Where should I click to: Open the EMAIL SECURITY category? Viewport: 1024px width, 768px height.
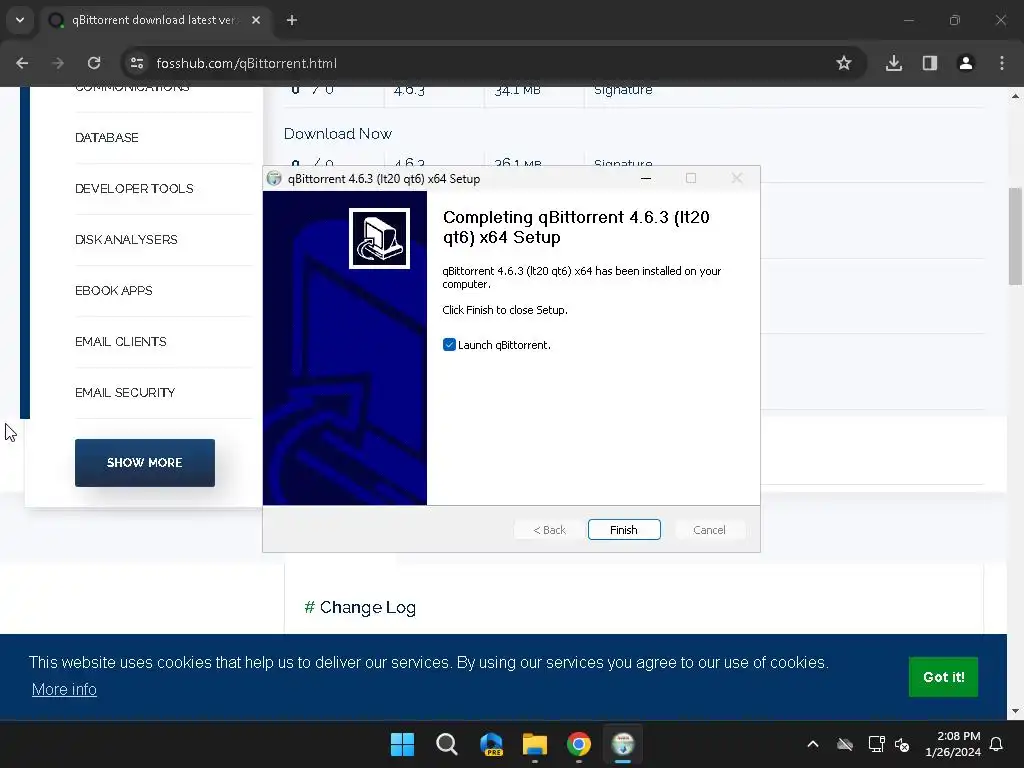point(125,392)
